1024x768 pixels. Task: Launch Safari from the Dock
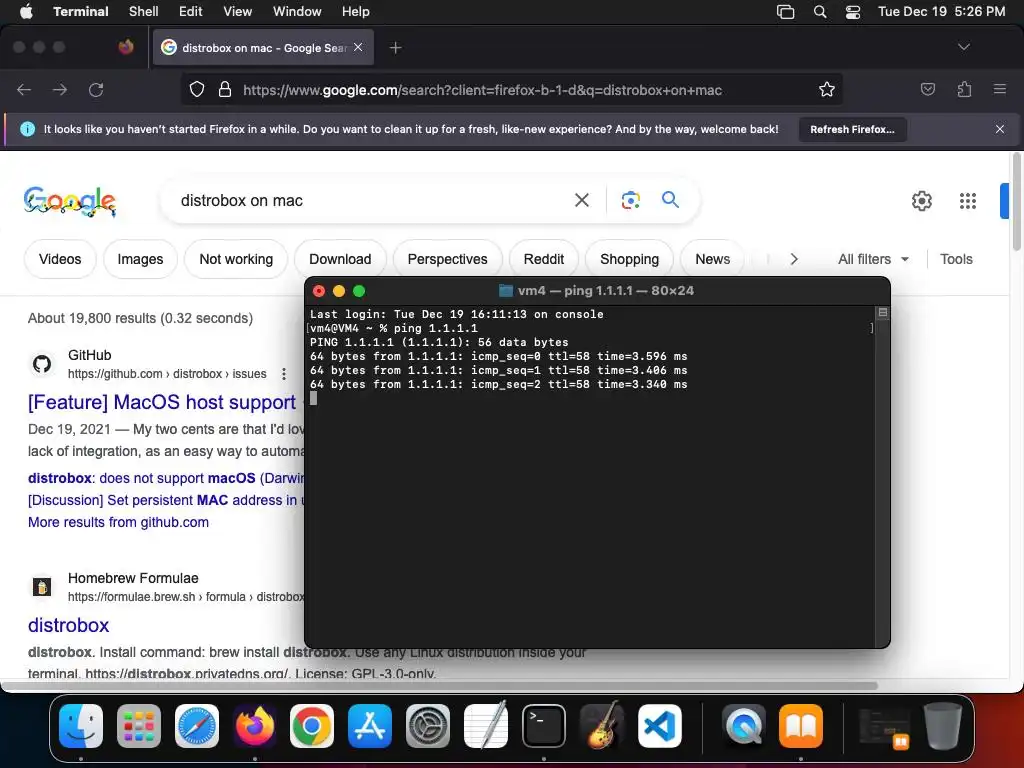(x=197, y=726)
